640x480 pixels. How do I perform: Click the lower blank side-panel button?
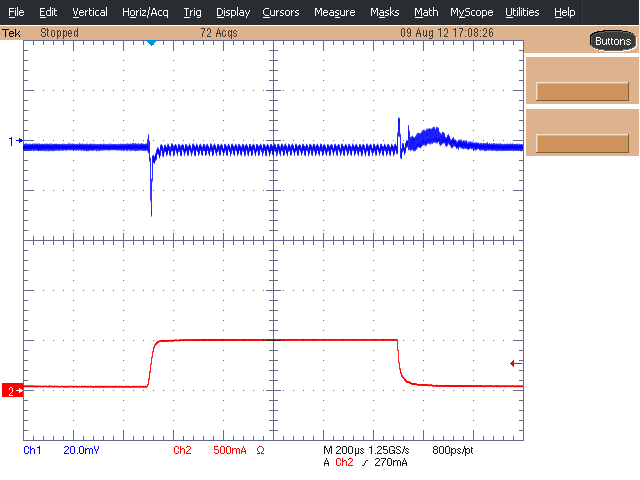582,143
